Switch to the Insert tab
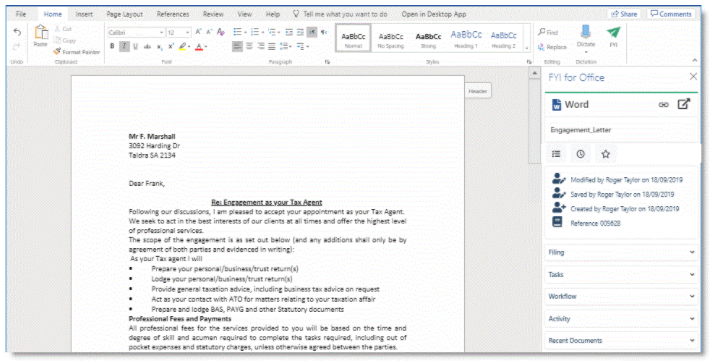Viewport: 718px width, 363px height. [84, 14]
